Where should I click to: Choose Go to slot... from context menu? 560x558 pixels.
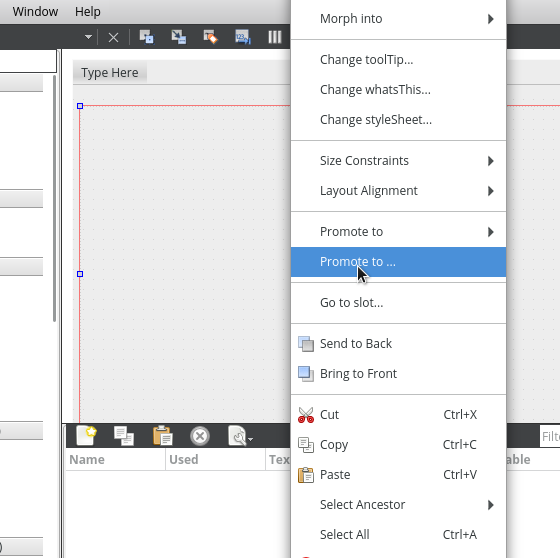398,303
